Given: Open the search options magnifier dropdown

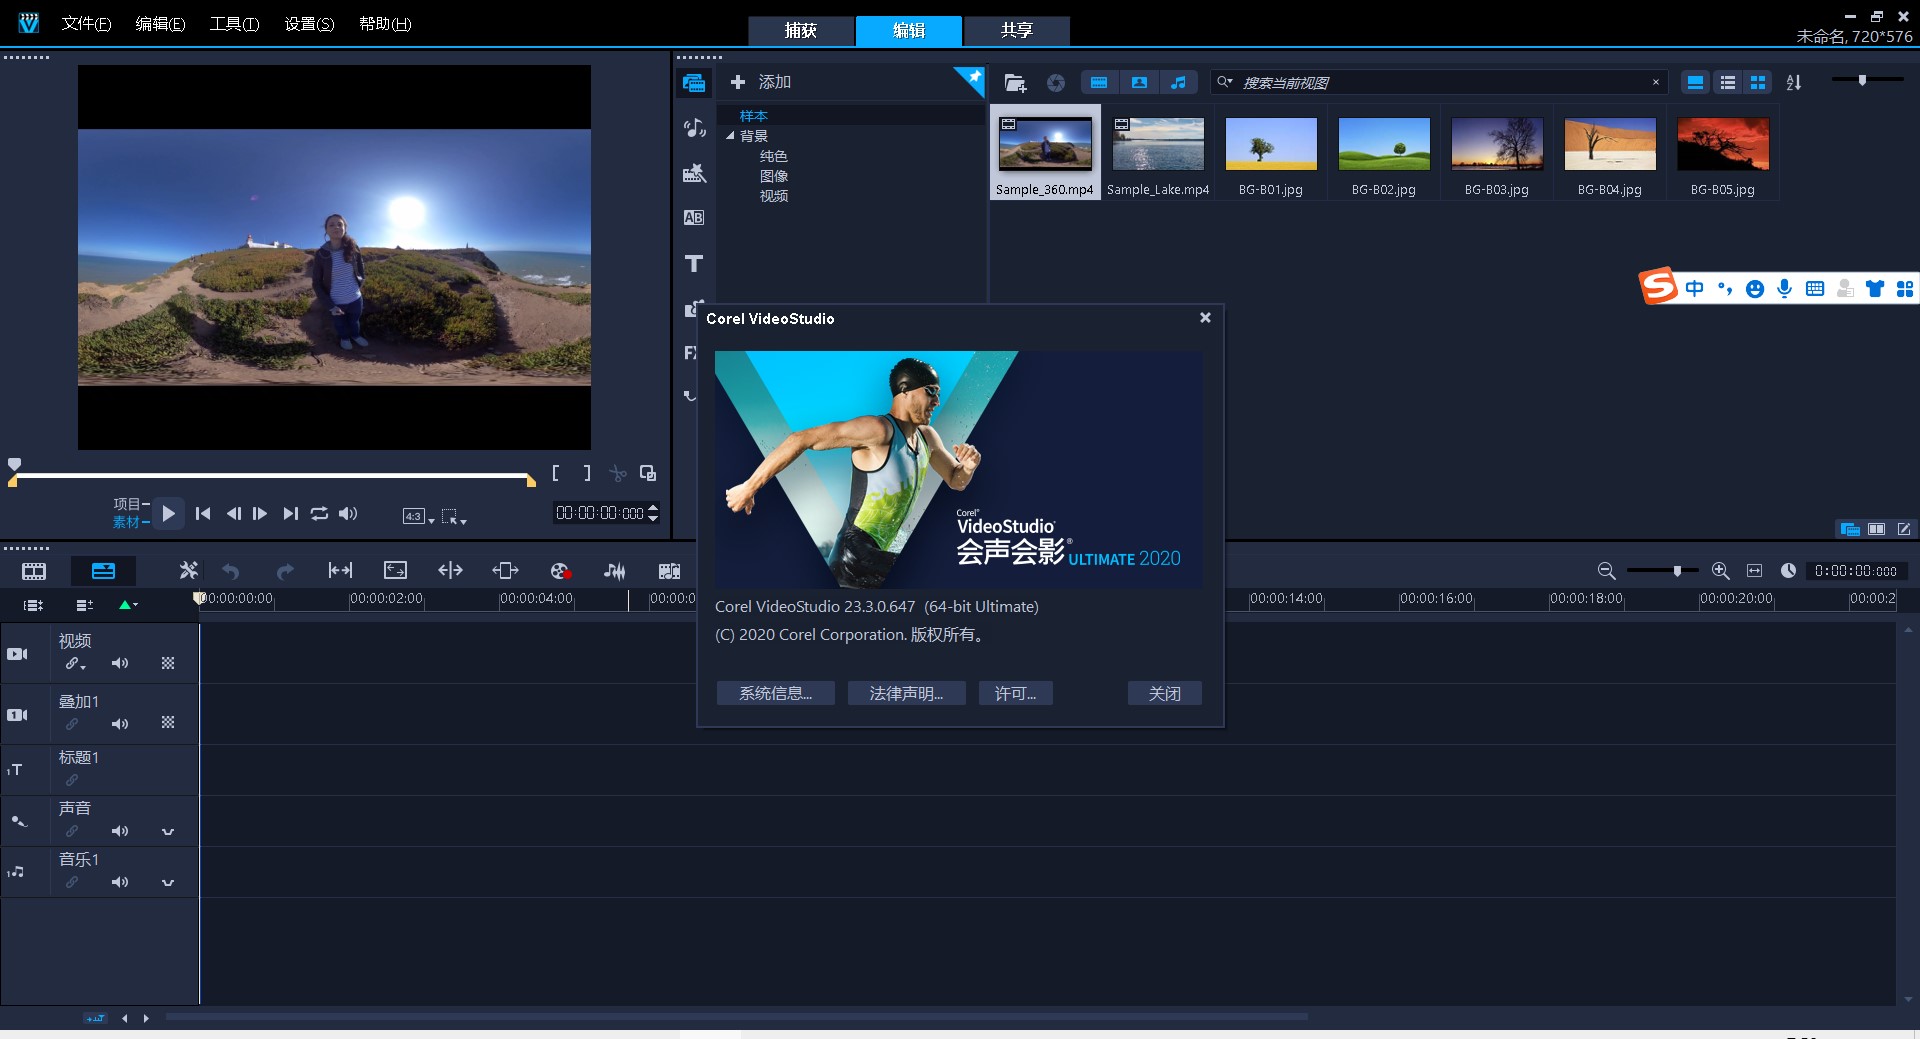Looking at the screenshot, I should (1225, 82).
